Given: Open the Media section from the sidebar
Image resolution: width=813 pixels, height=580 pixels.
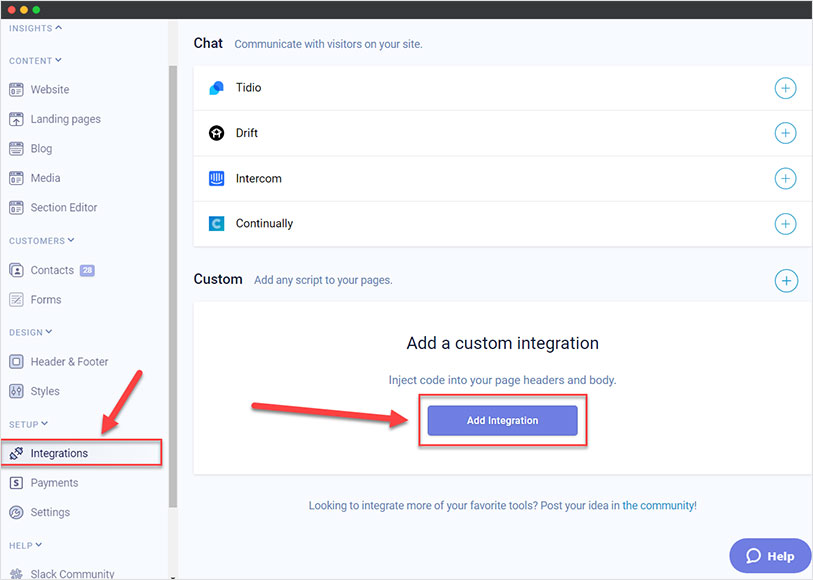Looking at the screenshot, I should 16,177.
